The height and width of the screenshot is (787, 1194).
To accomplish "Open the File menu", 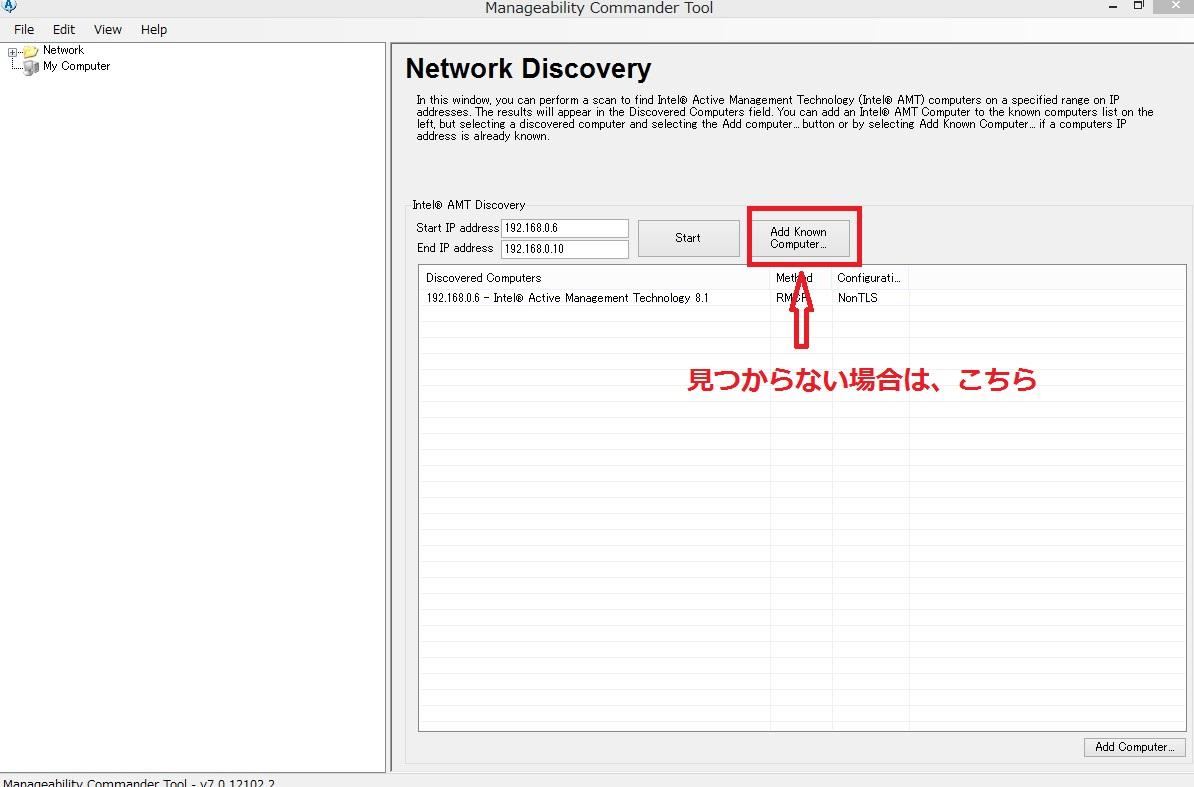I will [24, 30].
